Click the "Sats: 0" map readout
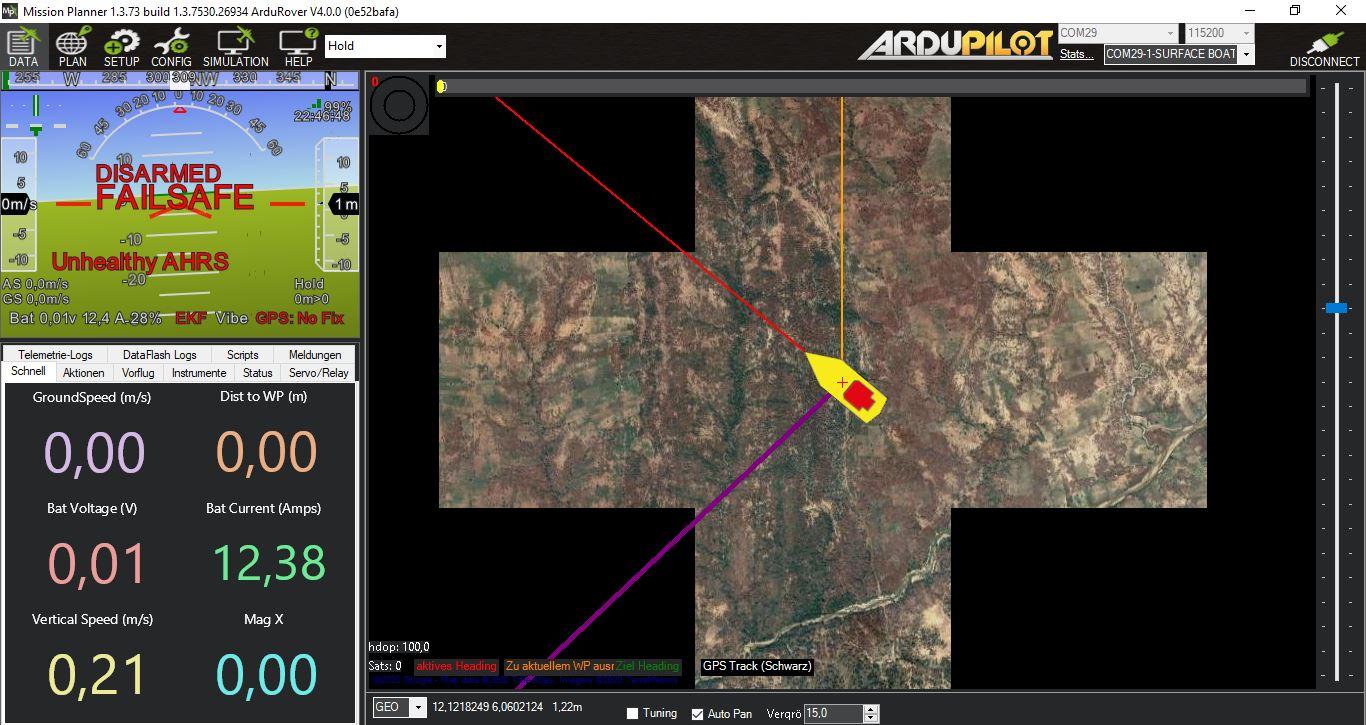 click(385, 666)
